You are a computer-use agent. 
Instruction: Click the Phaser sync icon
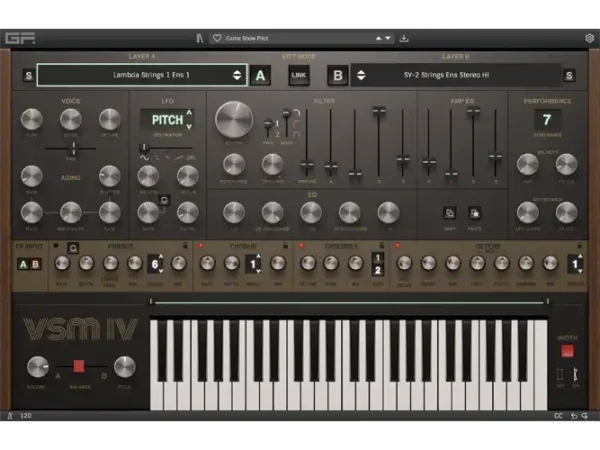[x=73, y=248]
